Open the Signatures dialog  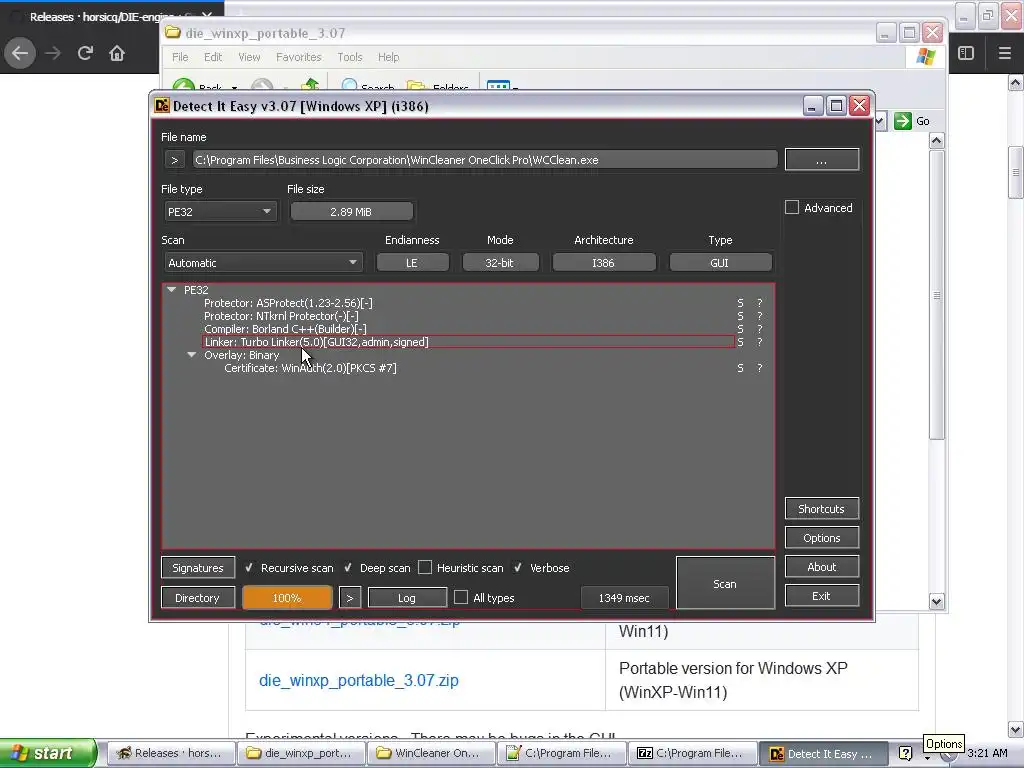pyautogui.click(x=198, y=568)
